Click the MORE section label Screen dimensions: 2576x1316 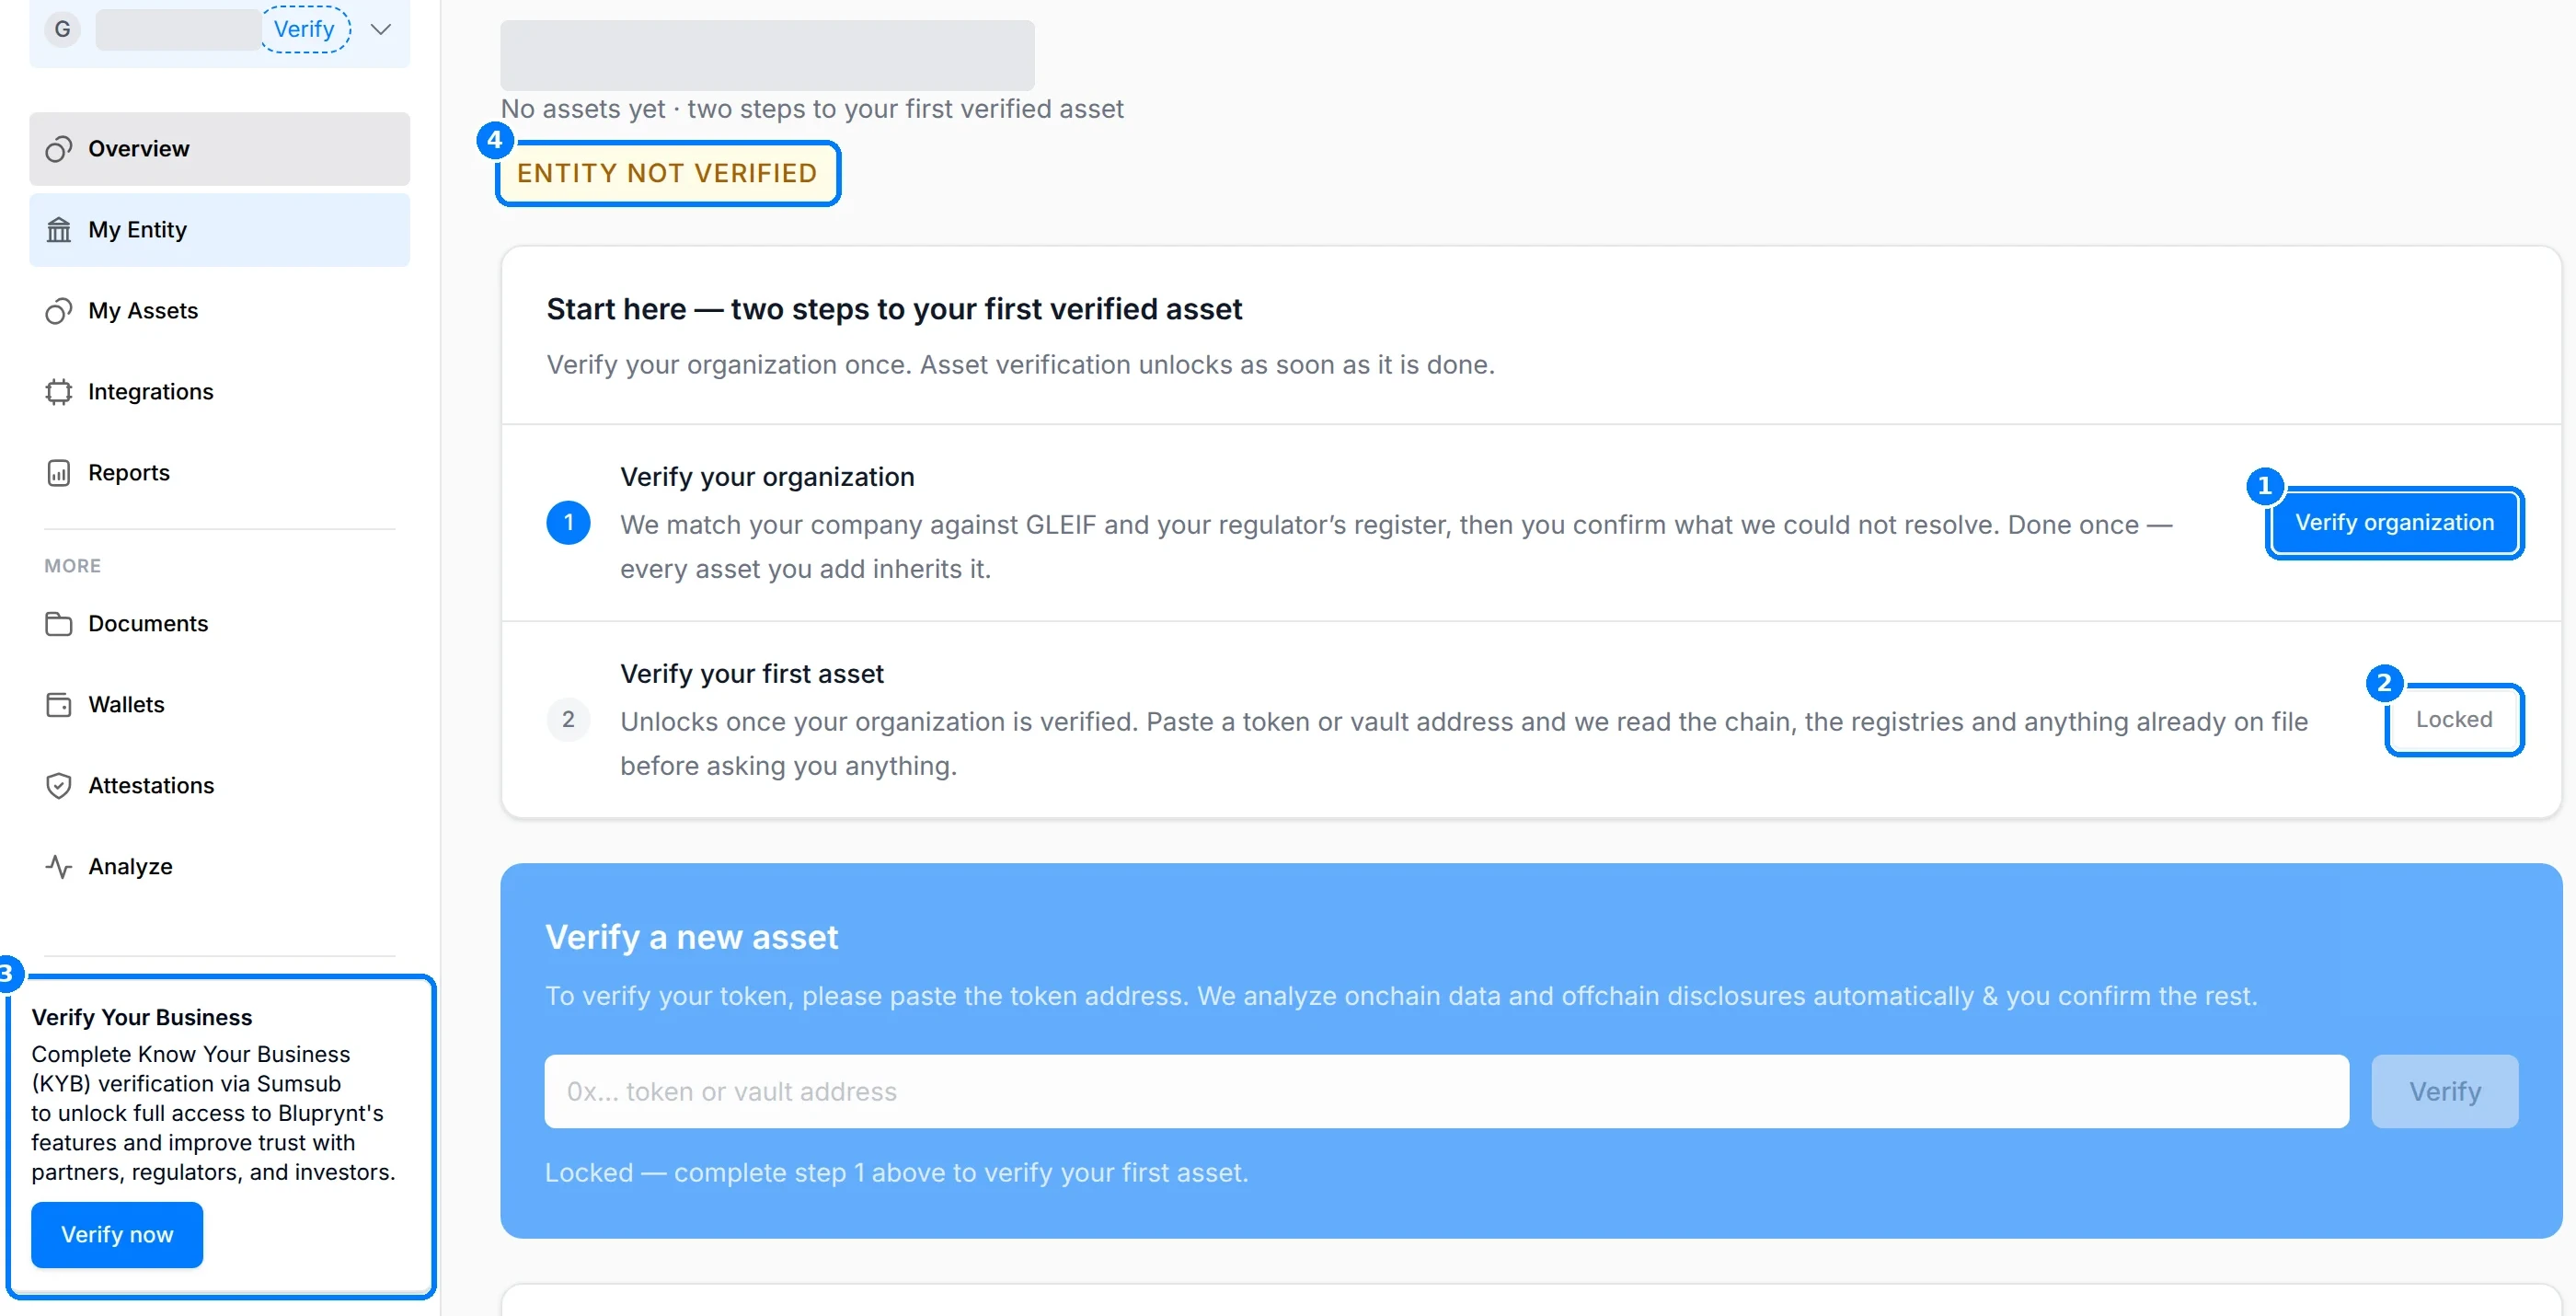pos(73,566)
